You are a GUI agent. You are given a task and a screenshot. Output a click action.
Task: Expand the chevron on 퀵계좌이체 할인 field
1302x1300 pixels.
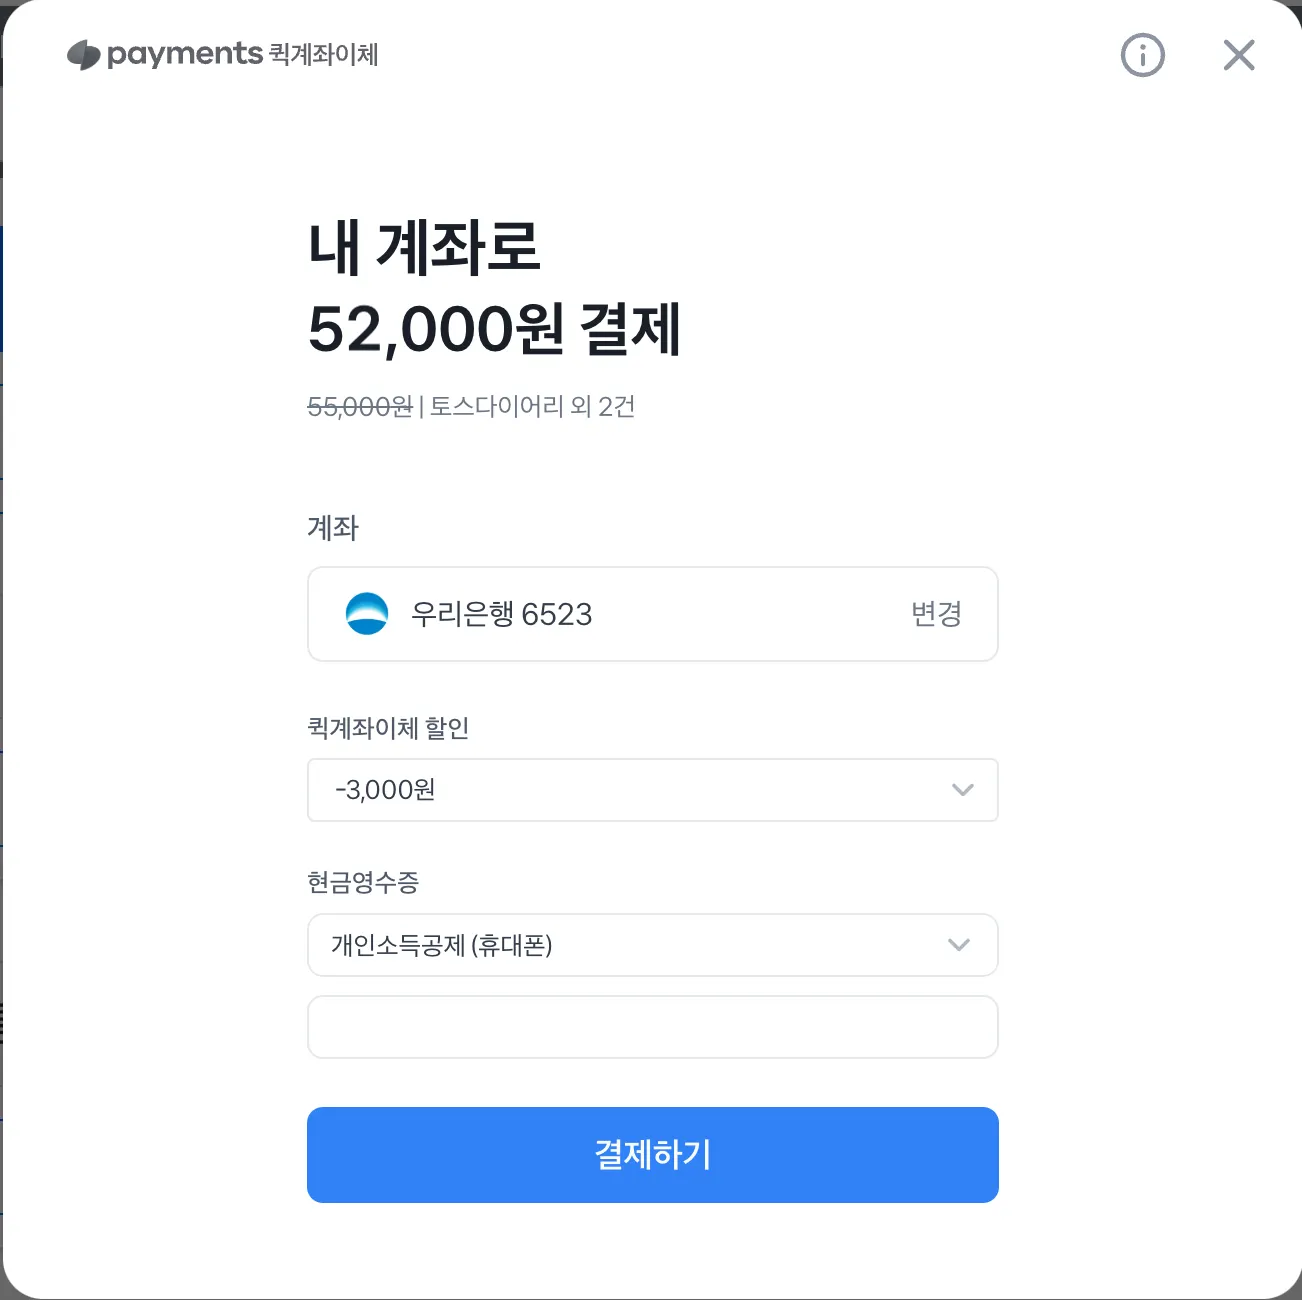(x=963, y=790)
